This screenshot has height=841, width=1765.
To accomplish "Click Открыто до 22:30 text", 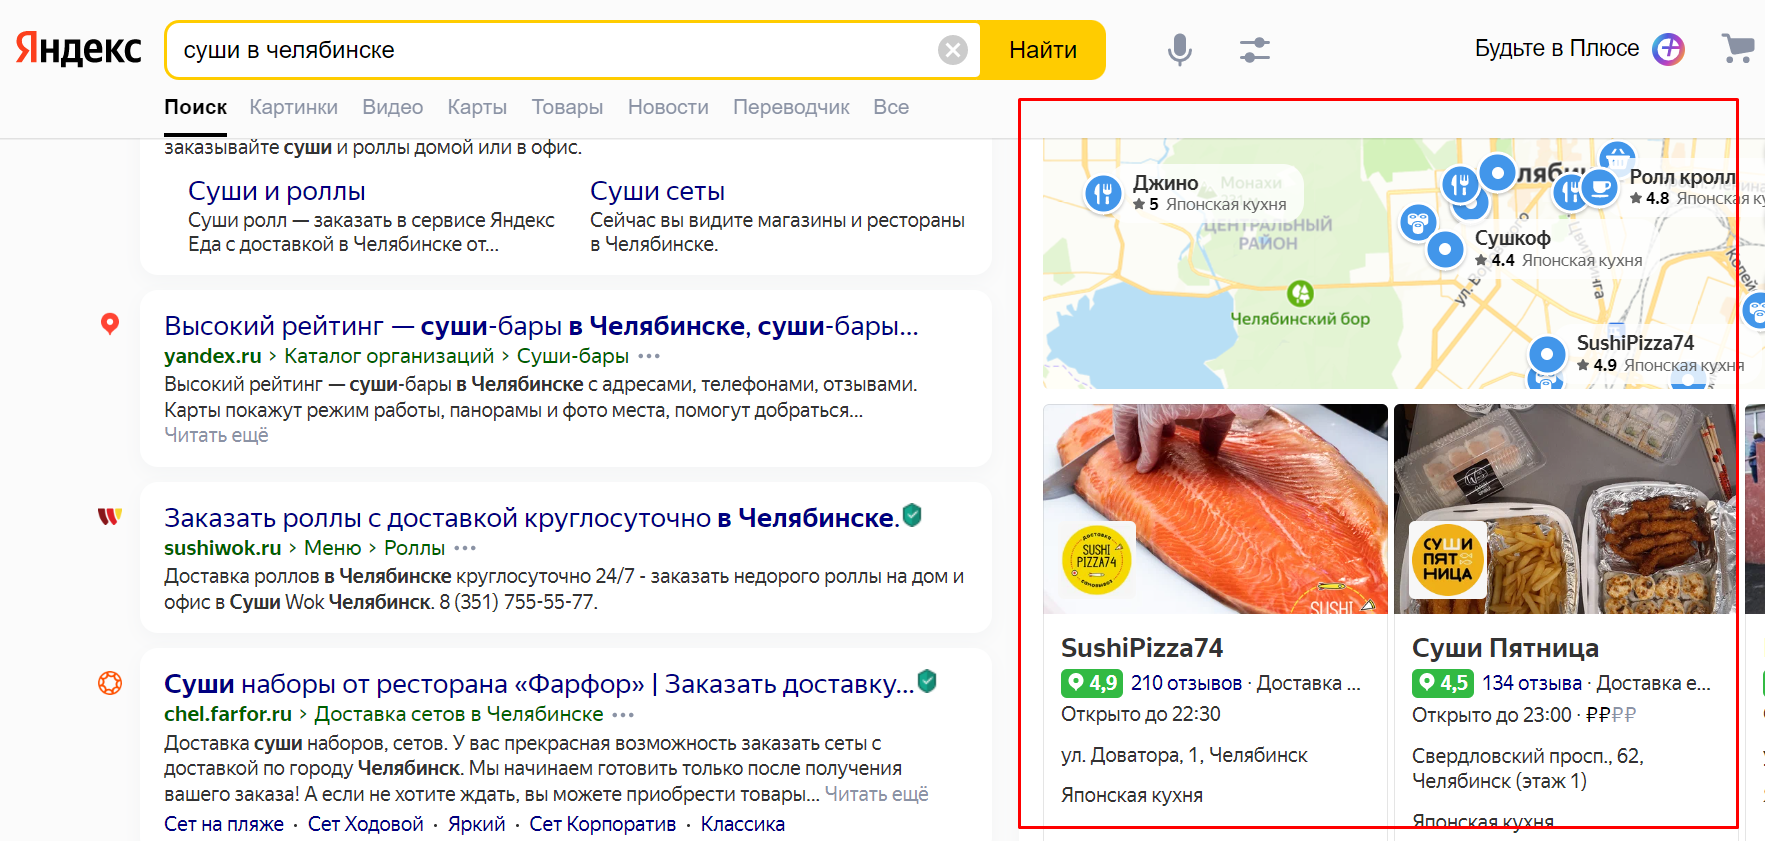I will pyautogui.click(x=1141, y=714).
